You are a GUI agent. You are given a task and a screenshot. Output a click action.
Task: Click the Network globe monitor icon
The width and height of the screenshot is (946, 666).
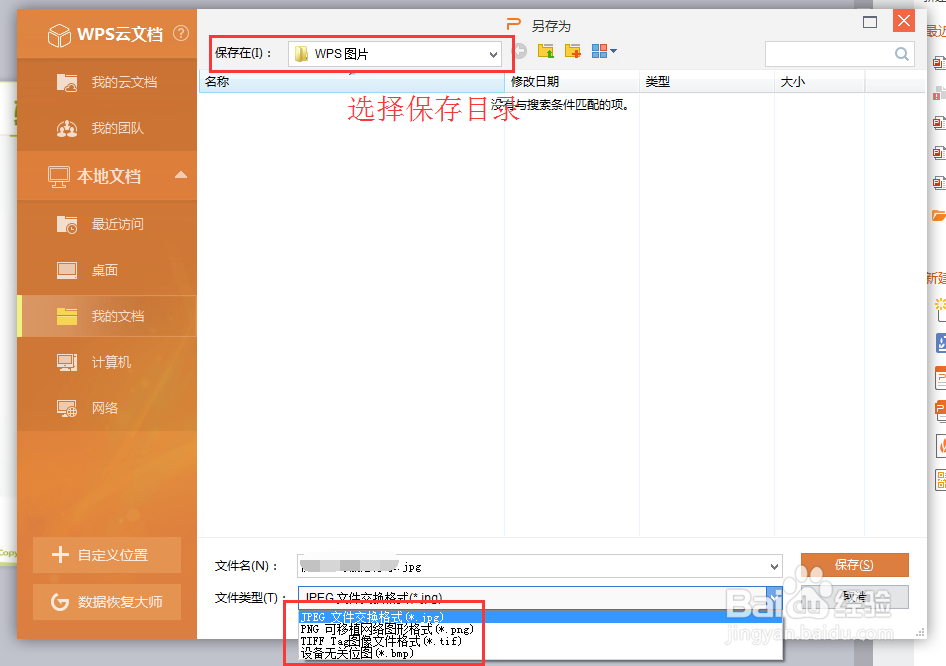point(66,408)
